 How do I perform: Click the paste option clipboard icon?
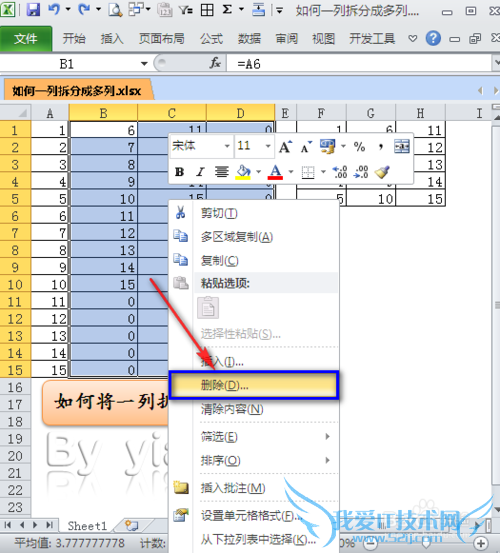208,308
